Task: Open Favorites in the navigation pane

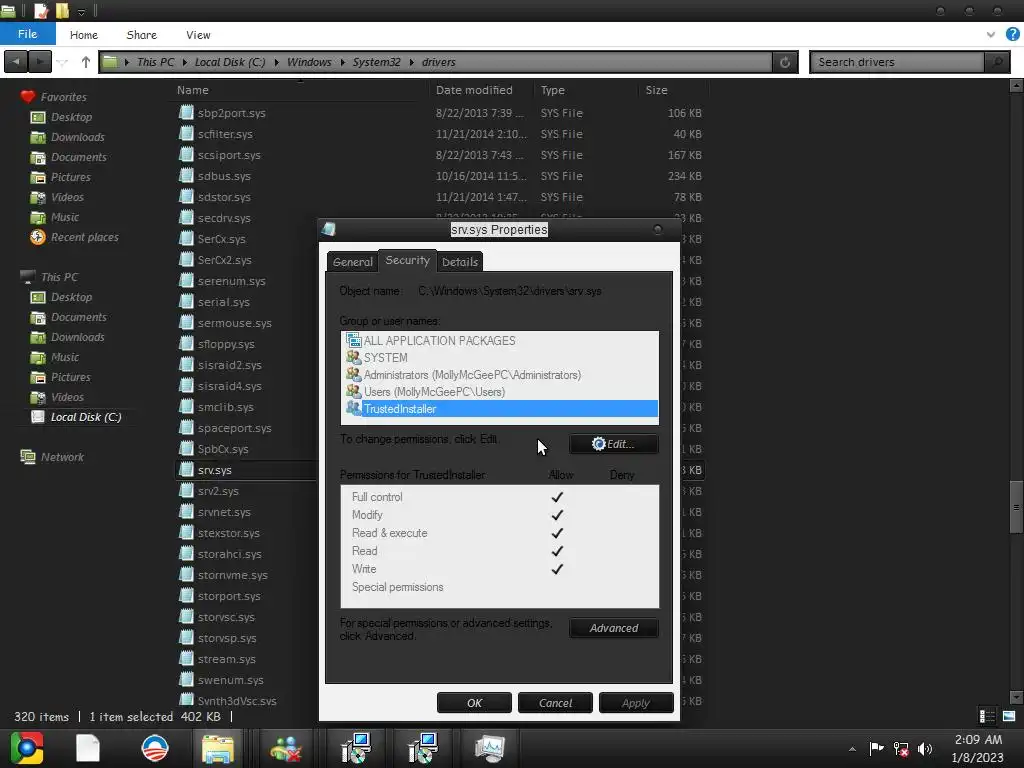Action: (x=63, y=97)
